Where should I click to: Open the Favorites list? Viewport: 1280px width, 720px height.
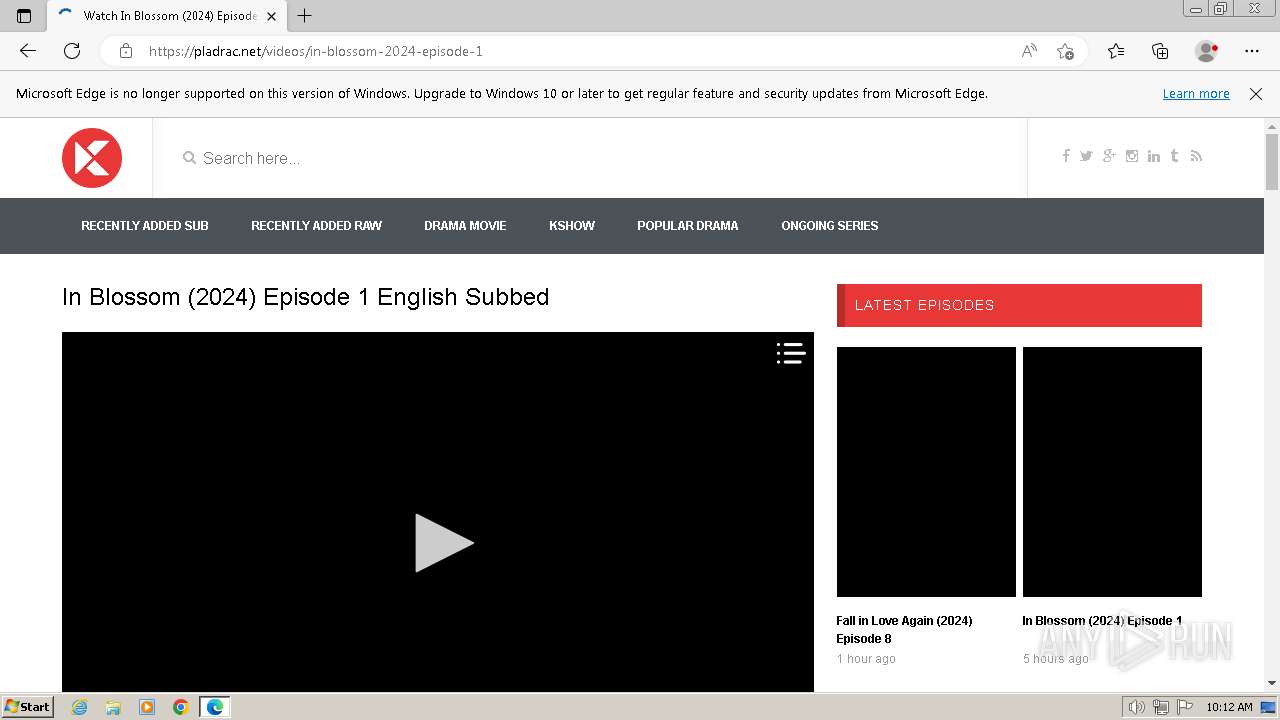[1116, 51]
